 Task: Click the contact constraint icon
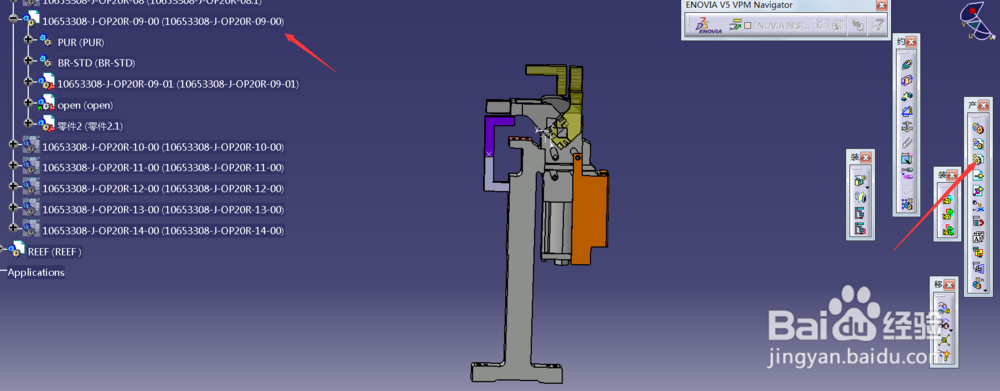[907, 80]
